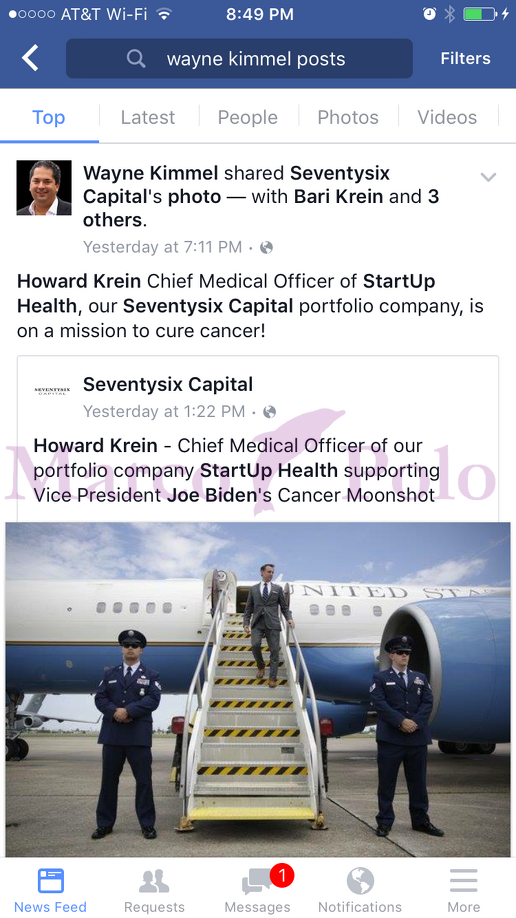Open the More hamburger menu icon

[464, 881]
